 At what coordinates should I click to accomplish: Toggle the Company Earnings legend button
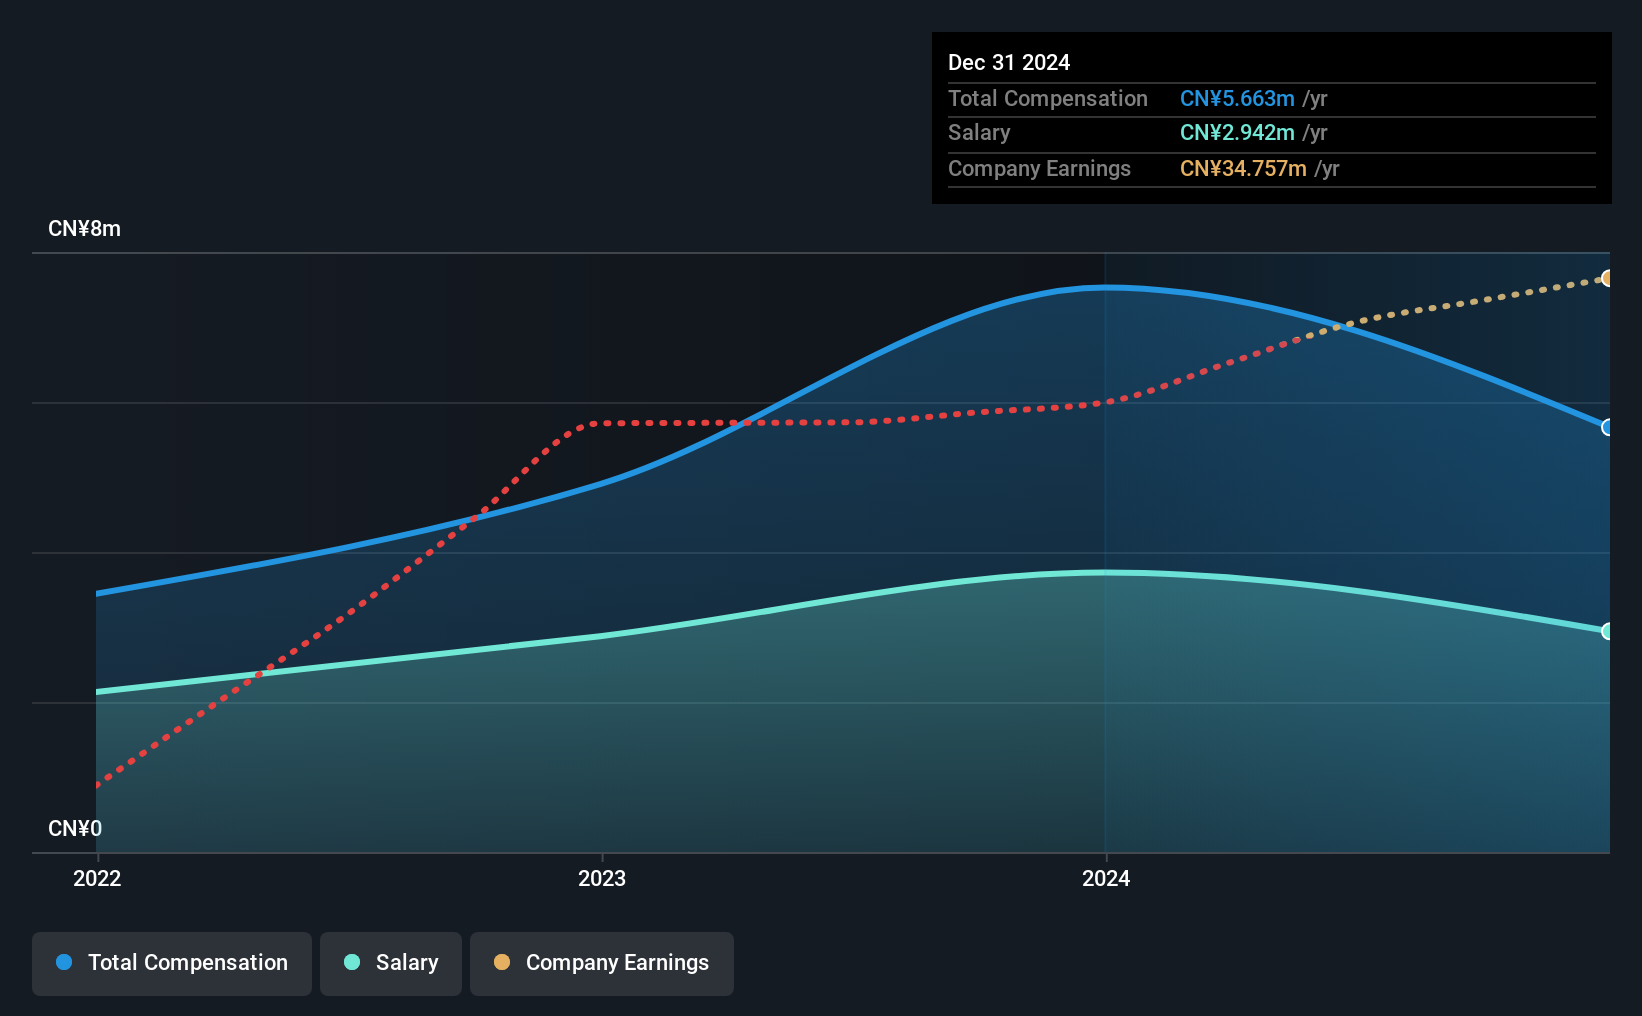(601, 963)
